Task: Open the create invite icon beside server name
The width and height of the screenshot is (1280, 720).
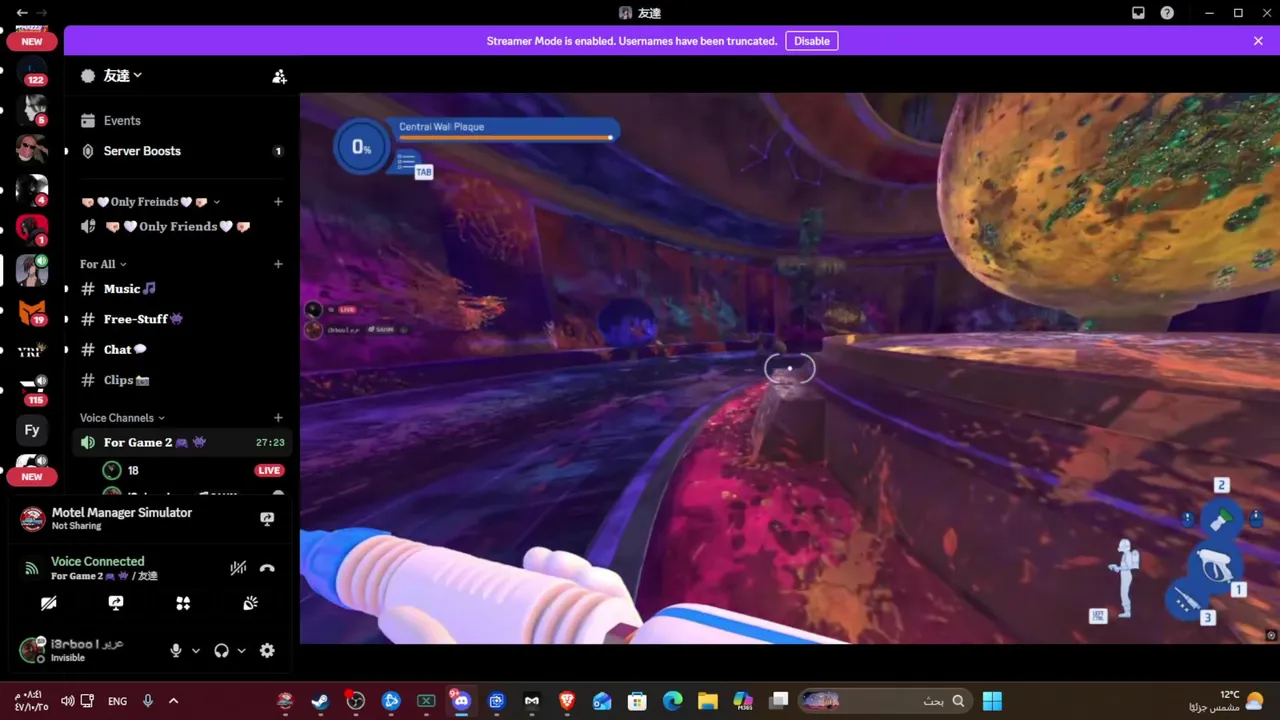Action: 279,76
